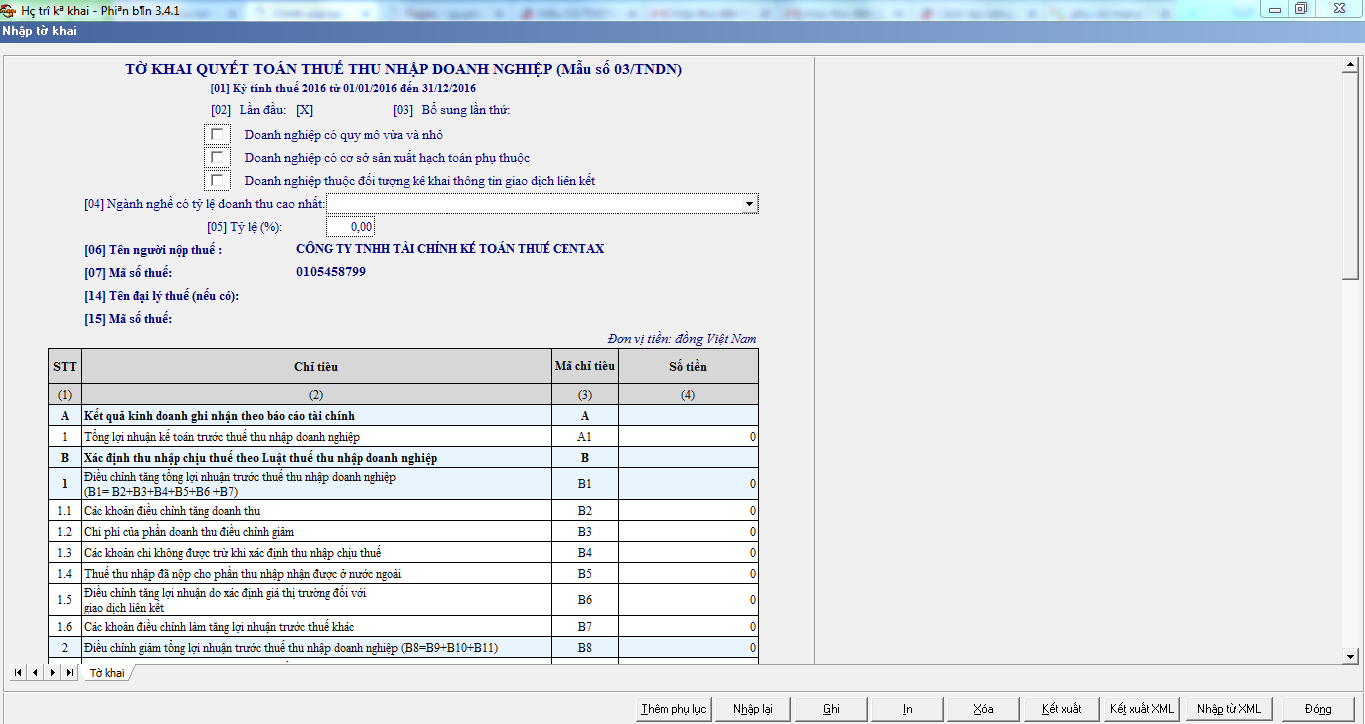This screenshot has height=724, width=1365.
Task: Open the 'Ngành nghề' dropdown list
Action: click(x=749, y=204)
